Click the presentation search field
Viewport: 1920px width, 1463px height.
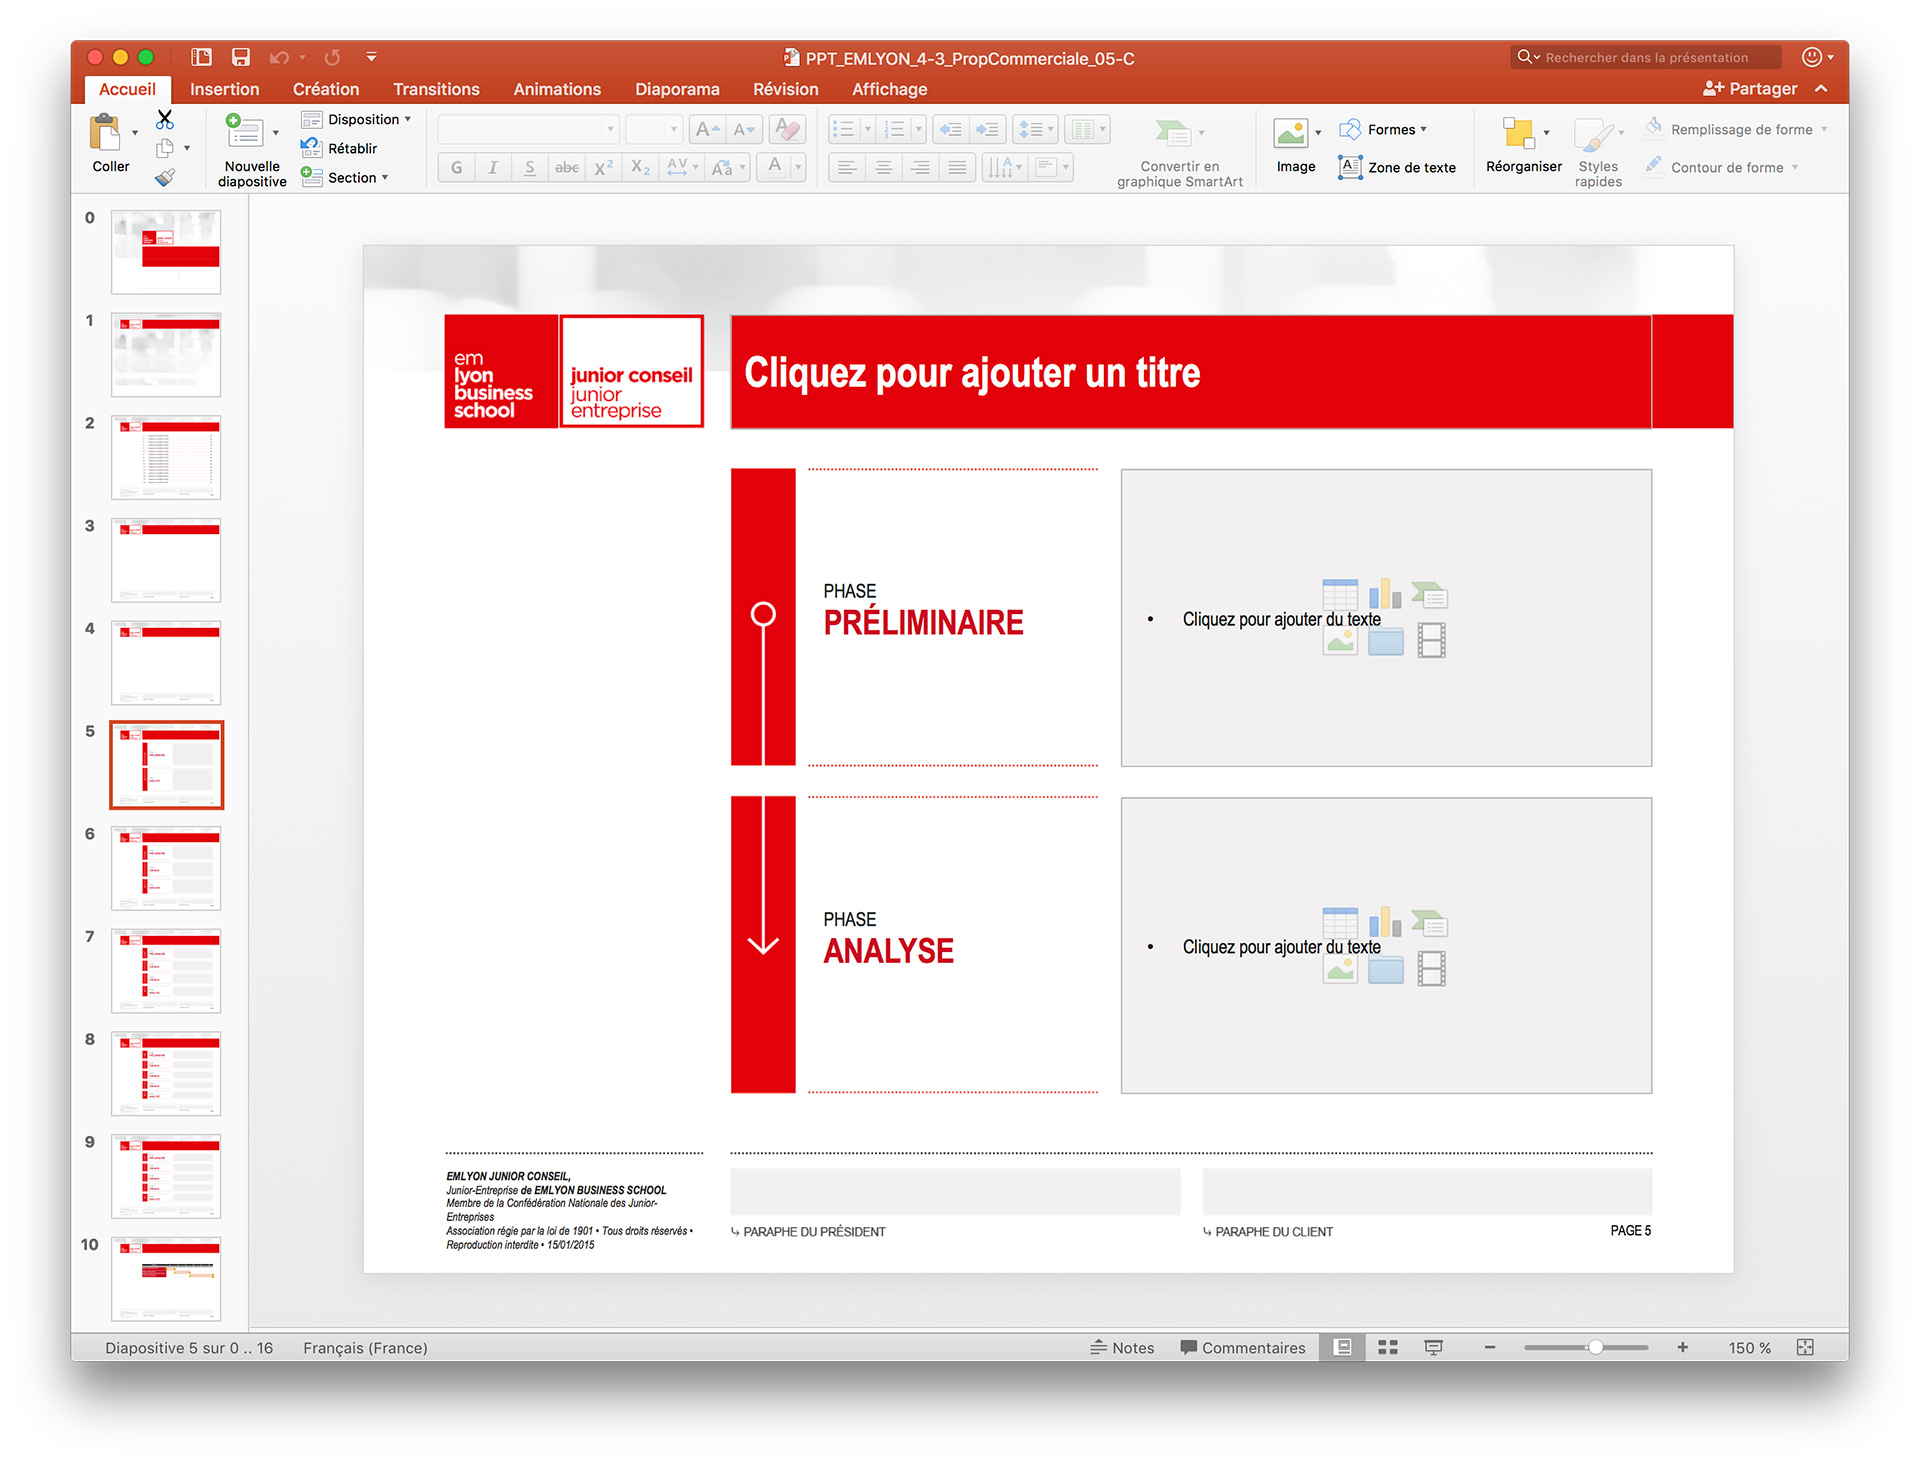click(1646, 57)
